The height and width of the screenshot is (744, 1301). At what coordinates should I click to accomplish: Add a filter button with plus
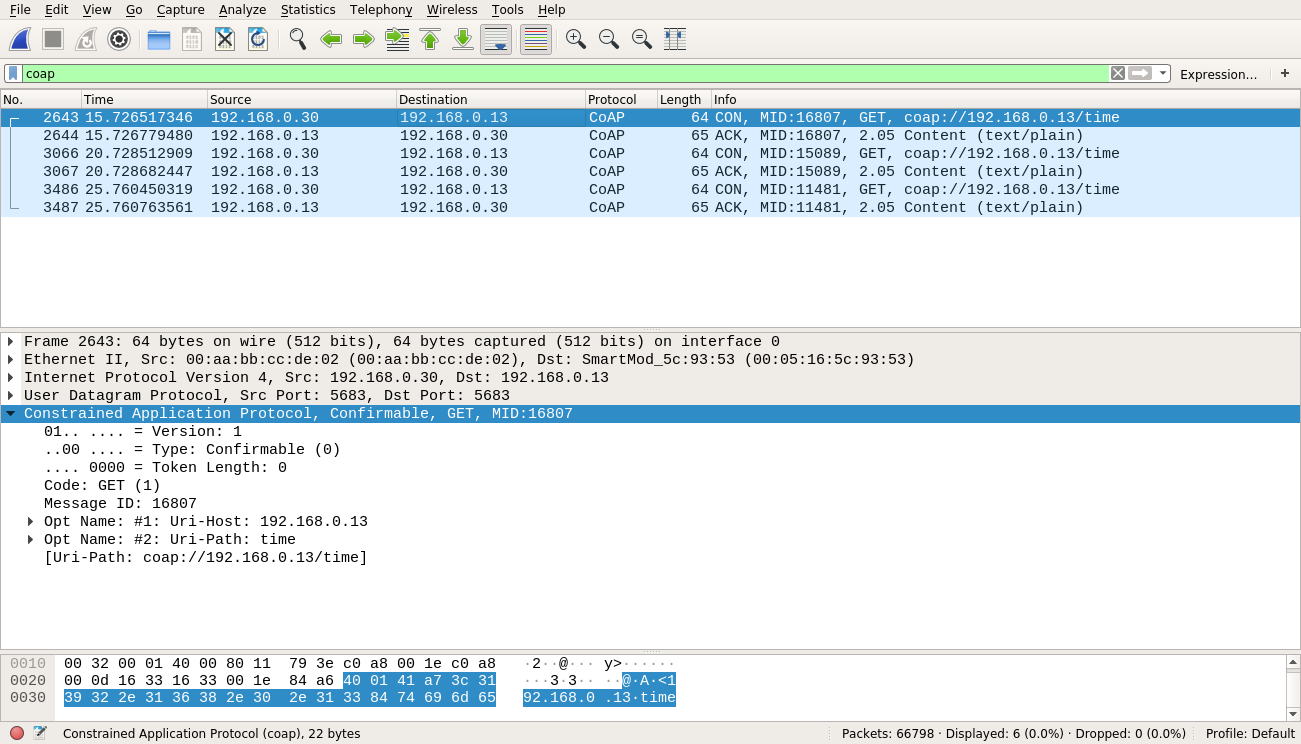click(x=1285, y=73)
